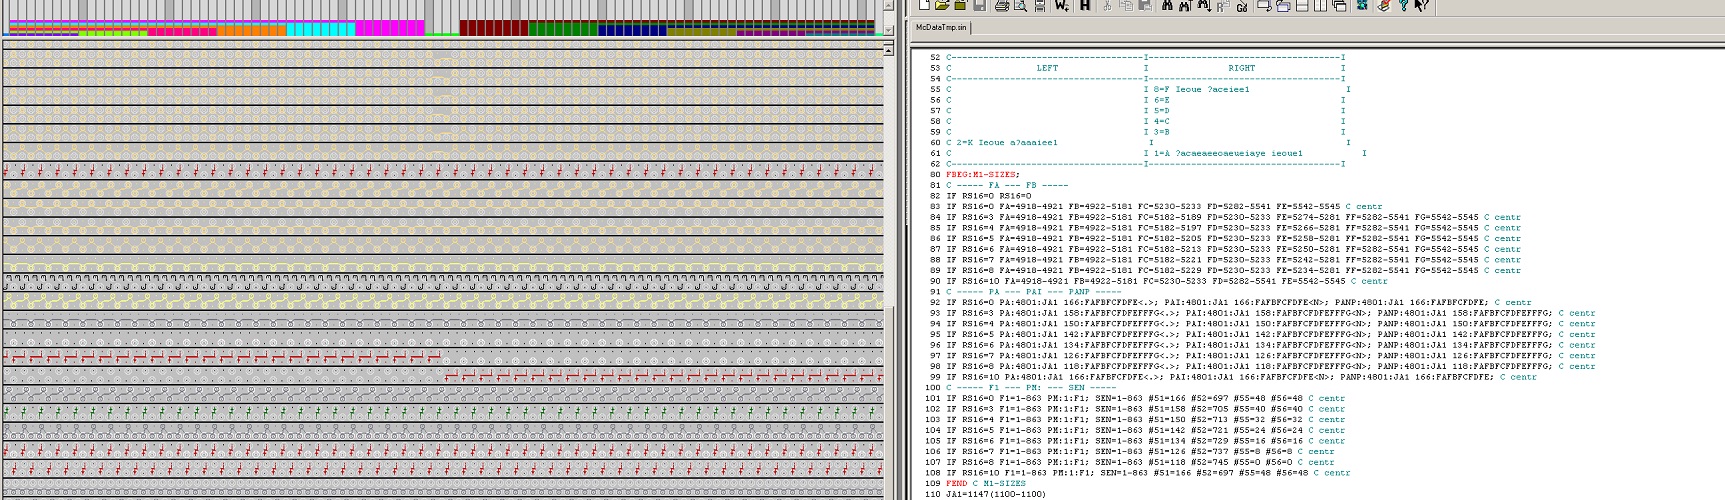Click the bold H toolbar icon
The image size is (1725, 500).
[1085, 5]
